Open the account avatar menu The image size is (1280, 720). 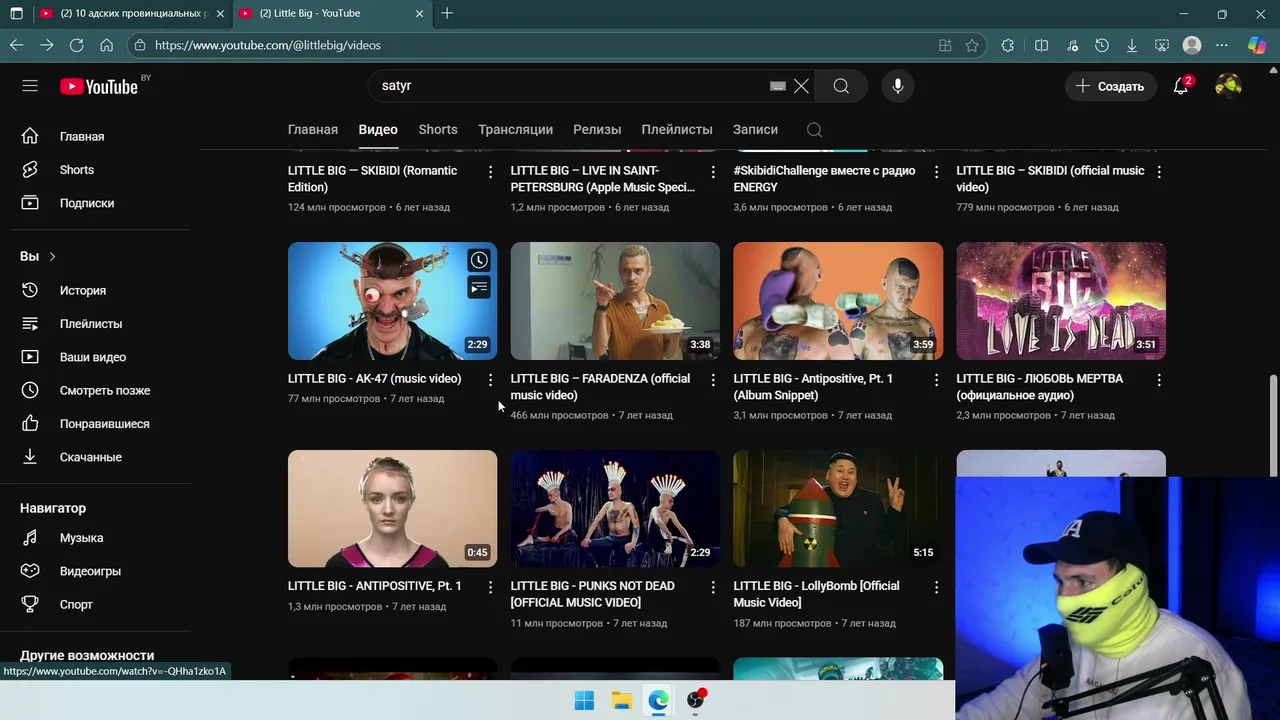pyautogui.click(x=1228, y=86)
